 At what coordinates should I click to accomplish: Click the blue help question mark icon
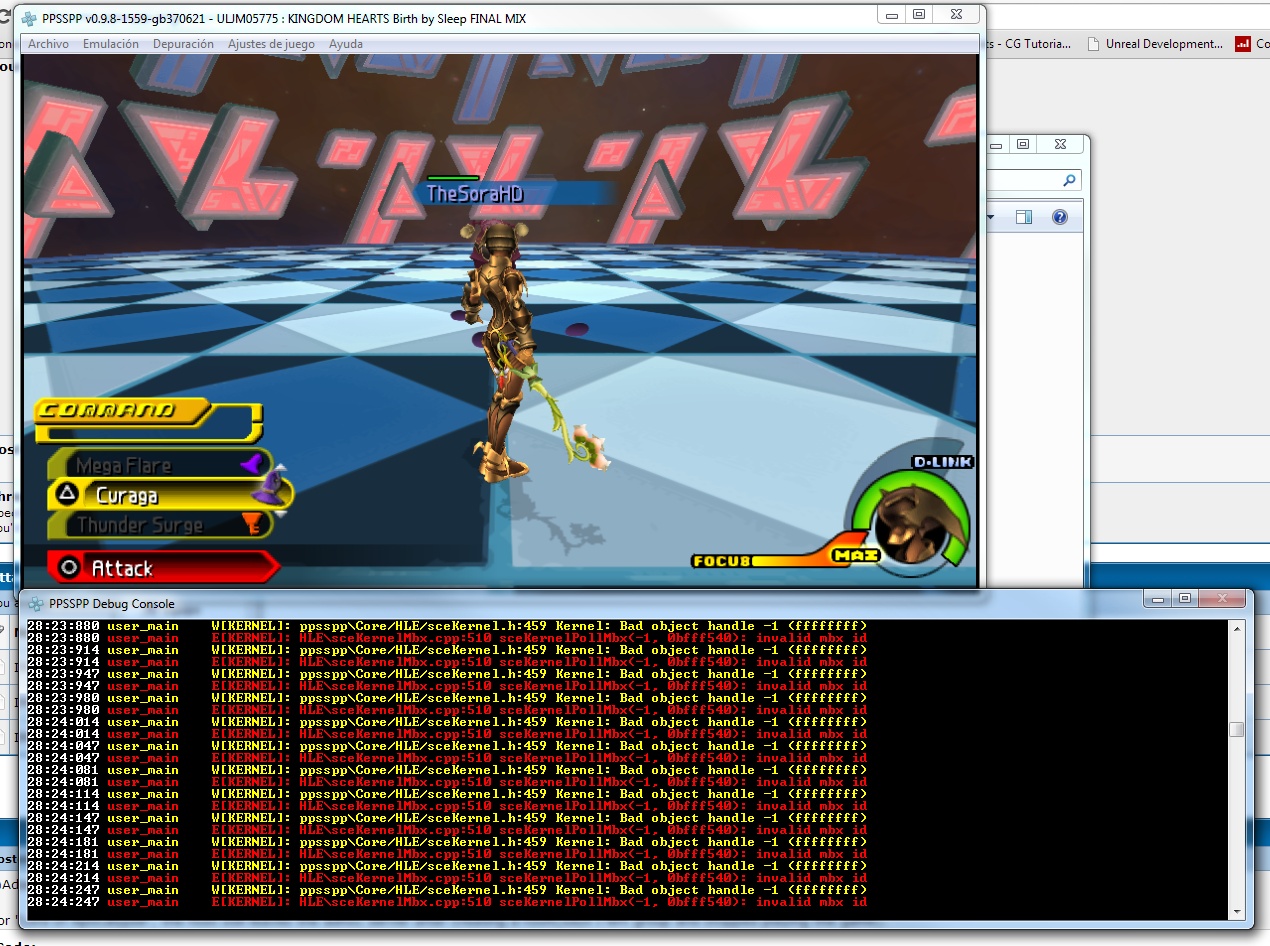1060,217
